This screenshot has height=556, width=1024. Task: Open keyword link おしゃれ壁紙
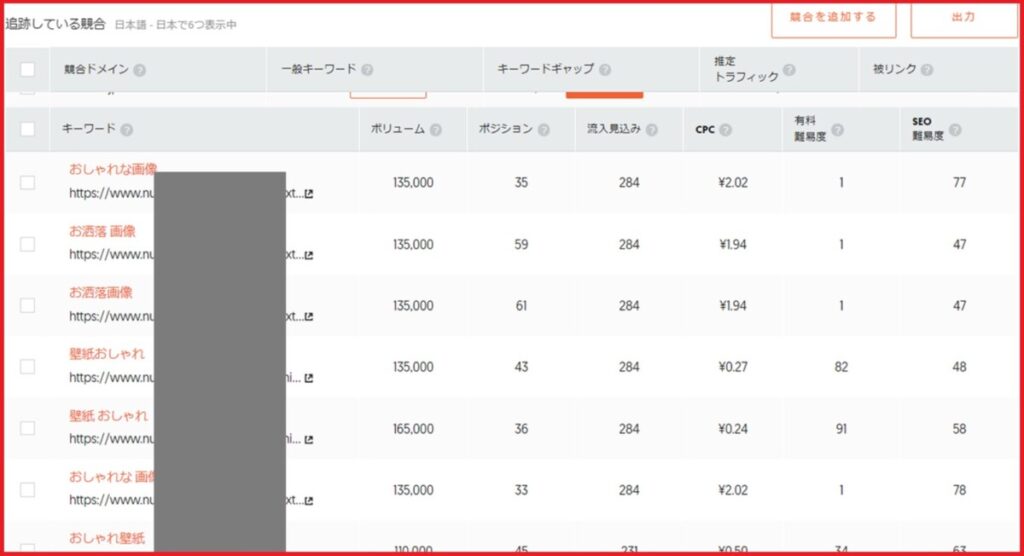[x=107, y=538]
